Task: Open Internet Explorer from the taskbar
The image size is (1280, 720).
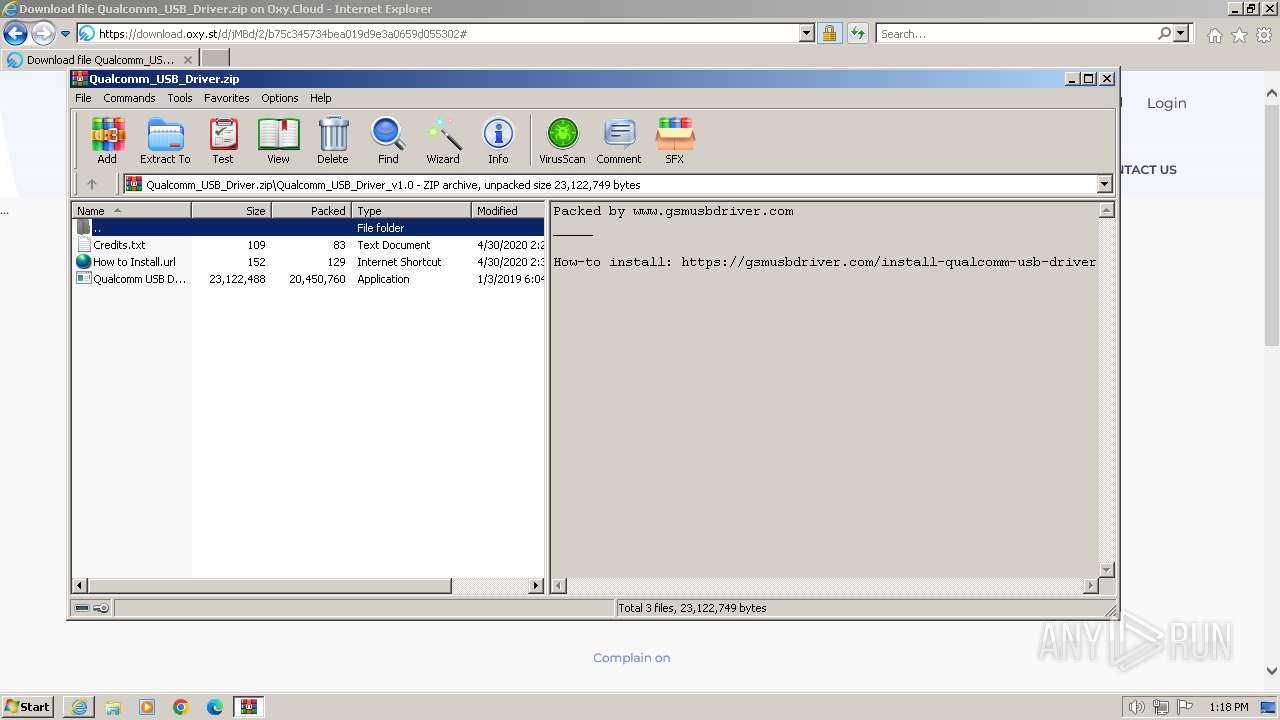Action: tap(79, 707)
